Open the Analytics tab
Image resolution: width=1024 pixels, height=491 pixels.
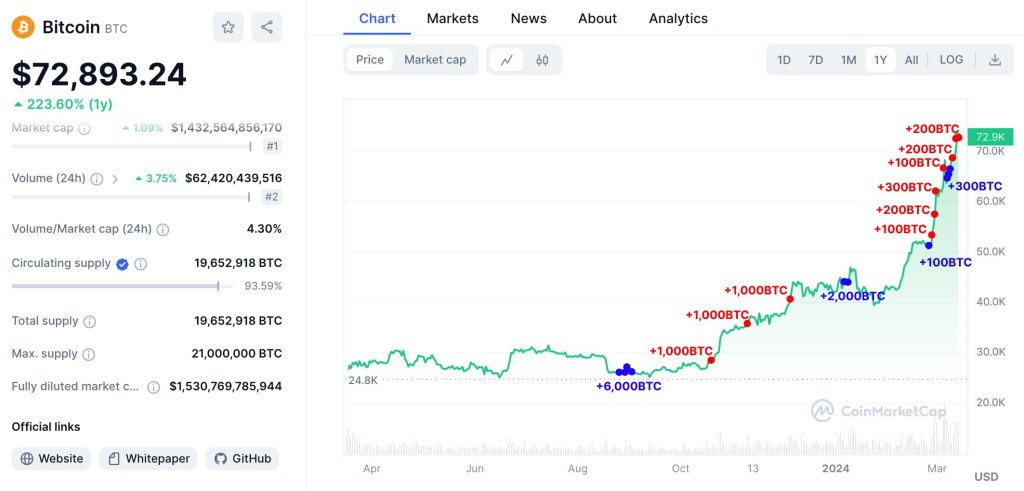click(x=678, y=18)
